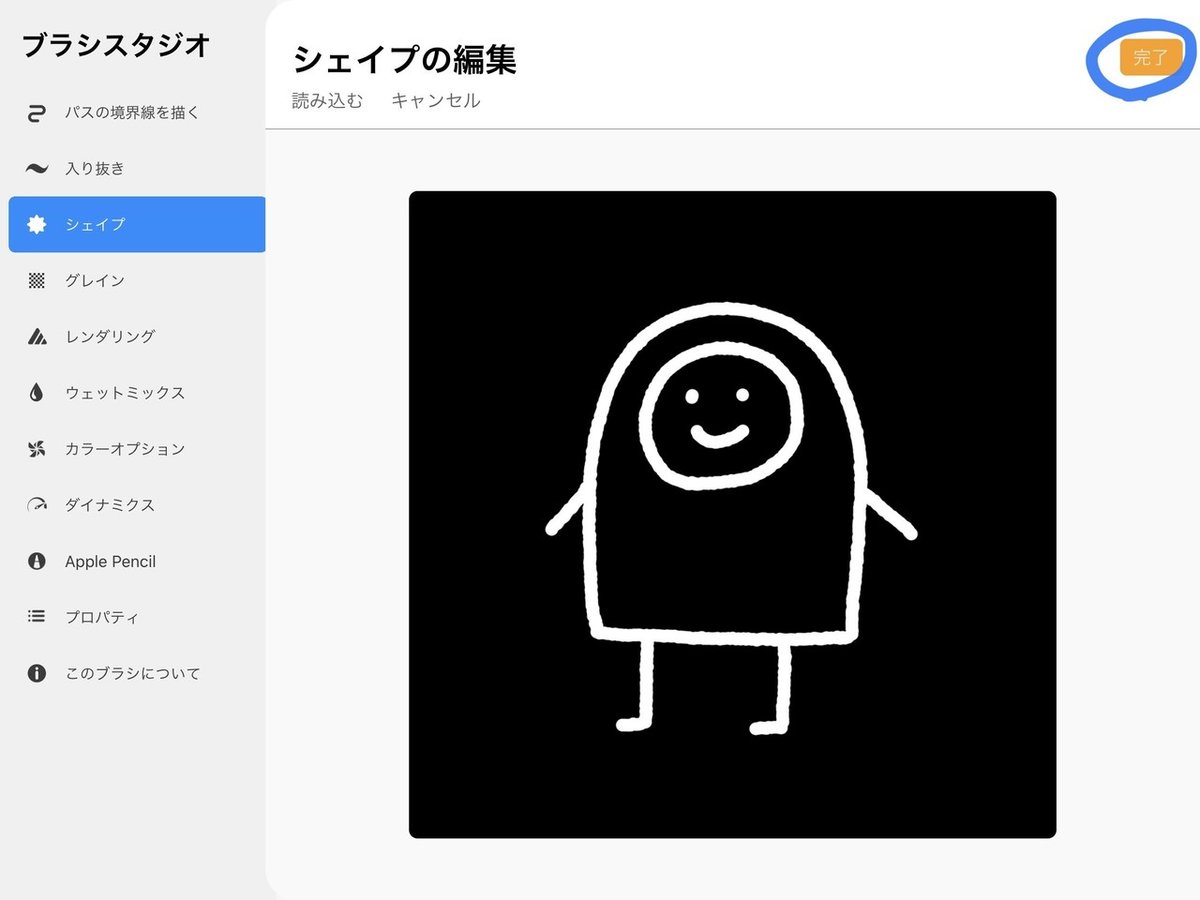Click the ダイナミクス (Dynamics) gauge icon
The image size is (1200, 900).
pos(37,504)
